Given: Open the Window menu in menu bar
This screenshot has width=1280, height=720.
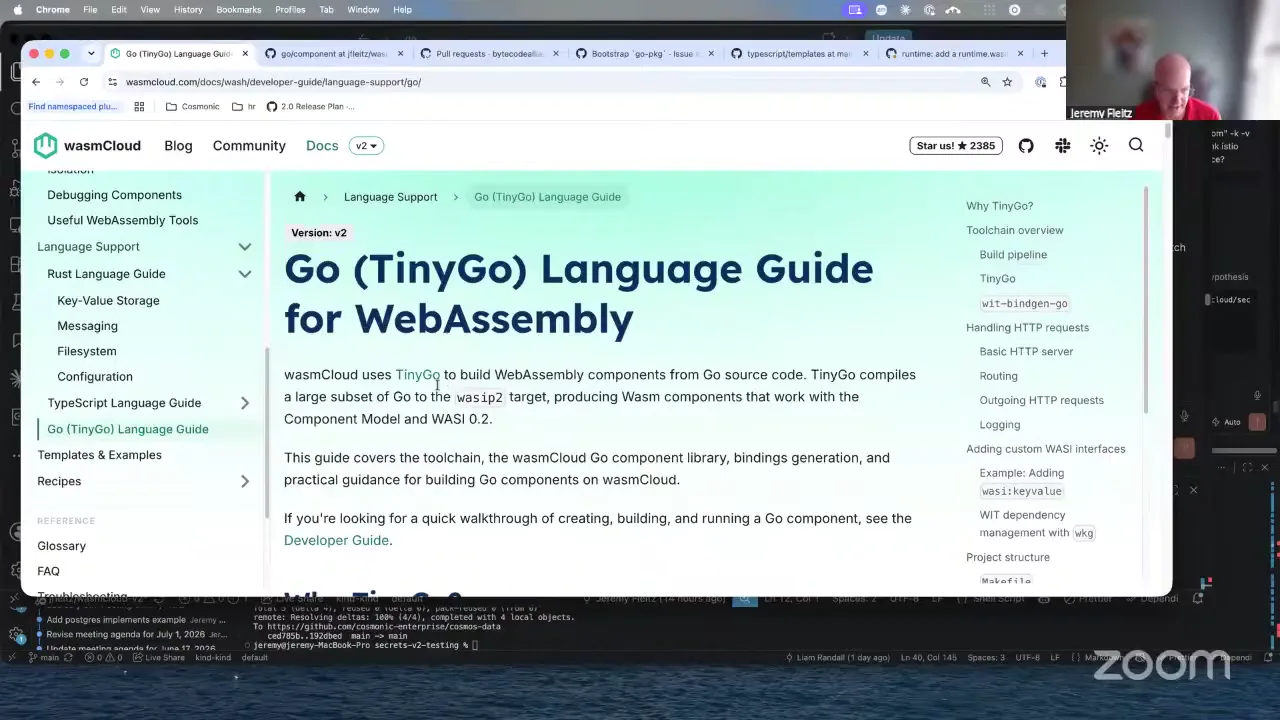Looking at the screenshot, I should click(363, 10).
